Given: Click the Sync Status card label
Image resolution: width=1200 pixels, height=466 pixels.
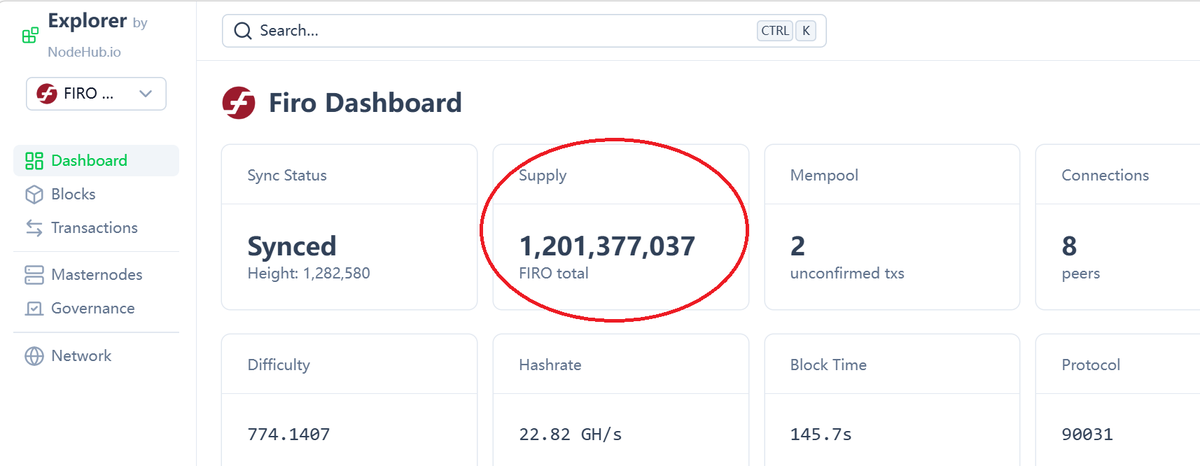Looking at the screenshot, I should pyautogui.click(x=287, y=175).
